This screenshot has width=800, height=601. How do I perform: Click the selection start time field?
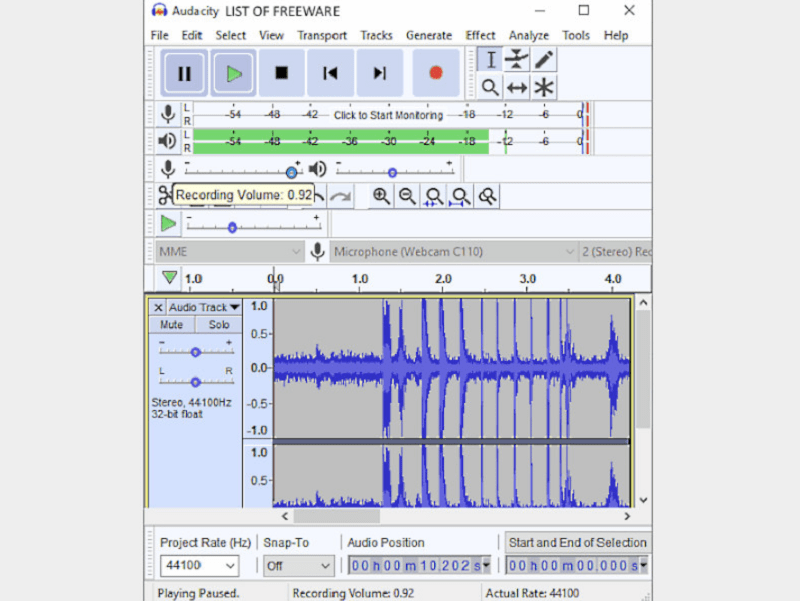[x=572, y=565]
